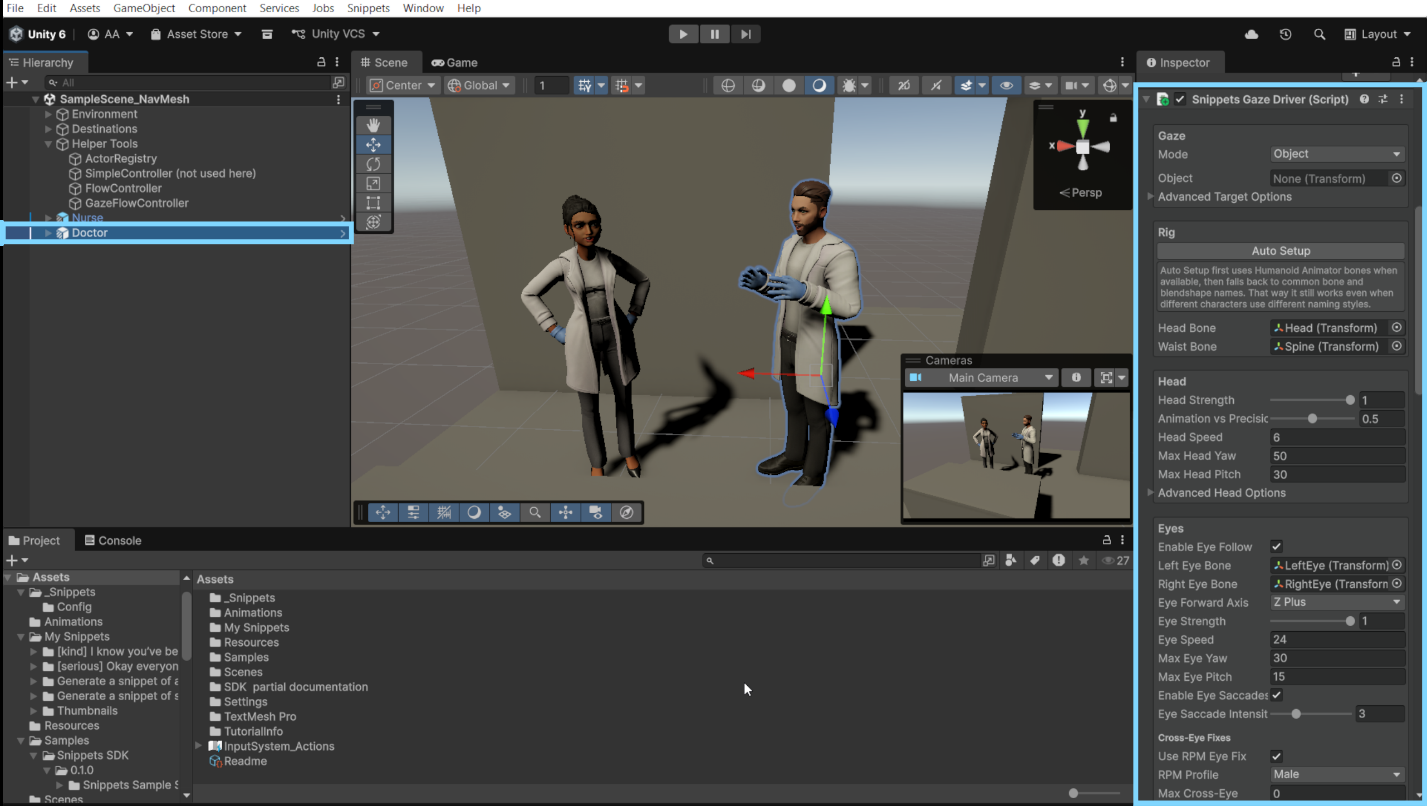Select wireframe draw mode globe icon

tap(728, 86)
